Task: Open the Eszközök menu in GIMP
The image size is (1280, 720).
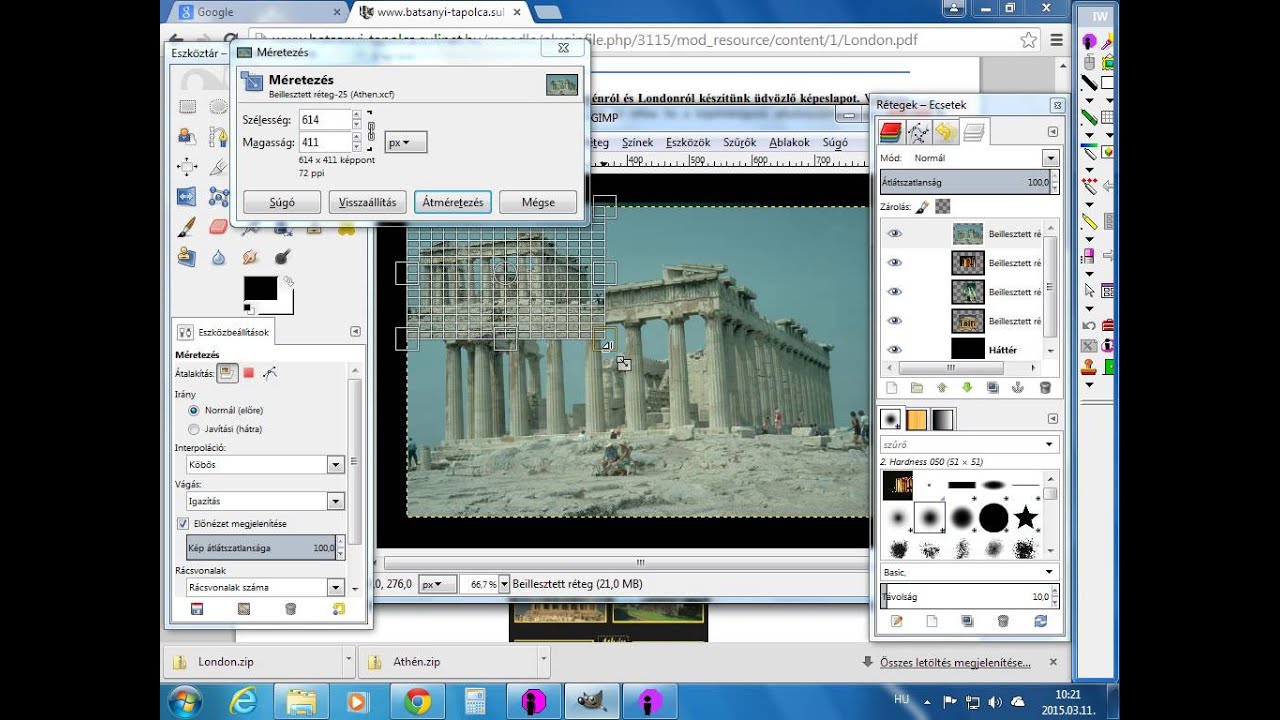Action: (688, 142)
